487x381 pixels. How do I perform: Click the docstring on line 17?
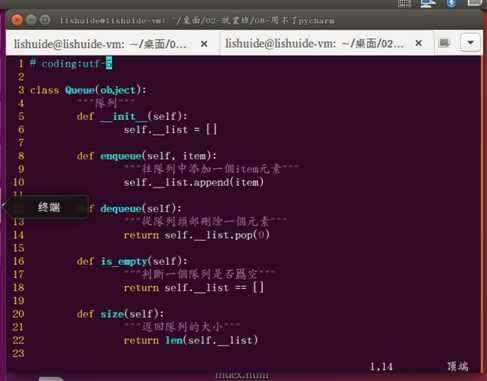199,274
